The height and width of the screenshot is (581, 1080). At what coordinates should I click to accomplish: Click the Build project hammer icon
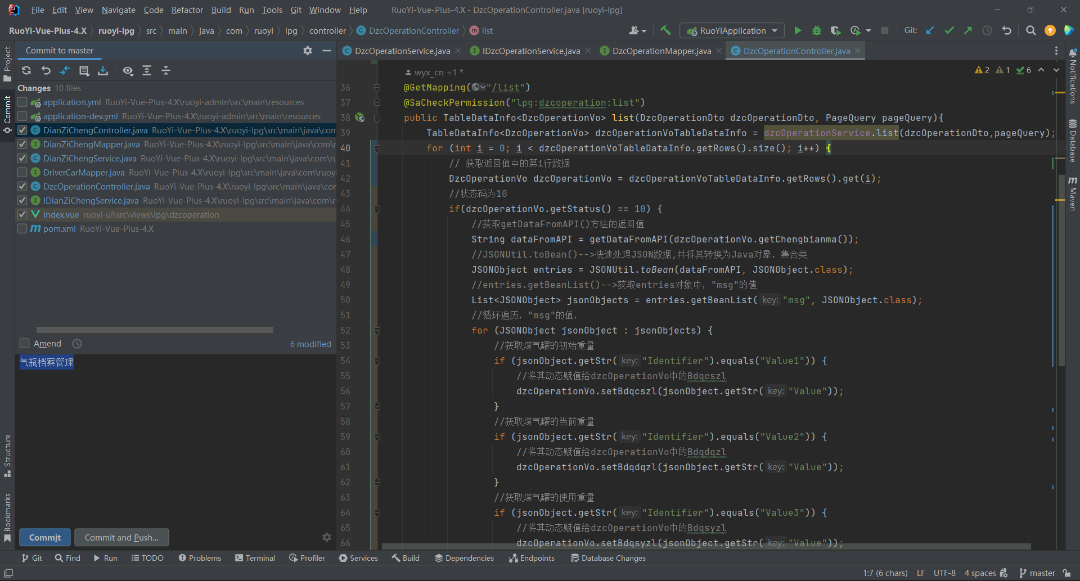click(666, 31)
